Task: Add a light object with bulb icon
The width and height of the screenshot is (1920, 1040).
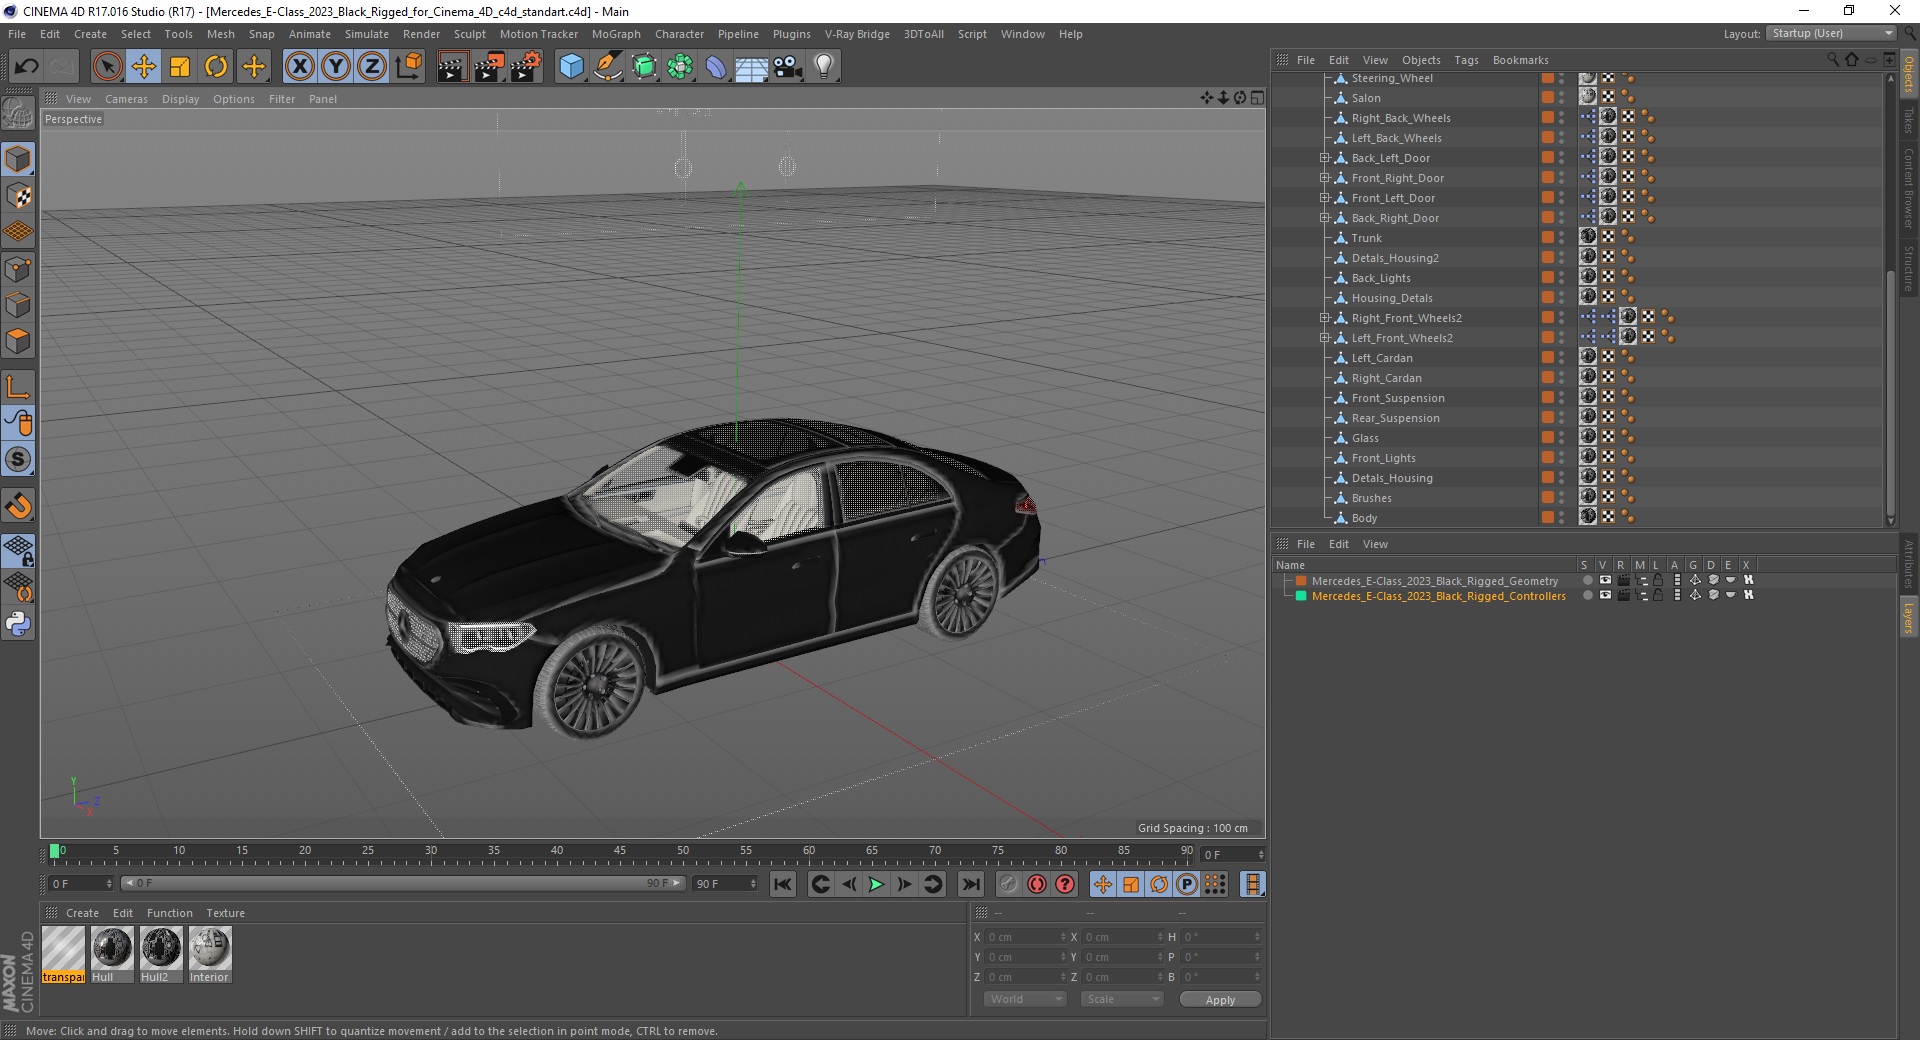Action: coord(824,67)
